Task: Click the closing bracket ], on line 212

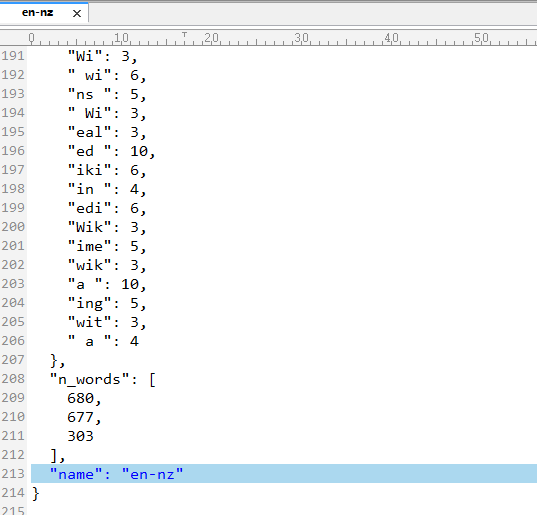Action: tap(57, 455)
